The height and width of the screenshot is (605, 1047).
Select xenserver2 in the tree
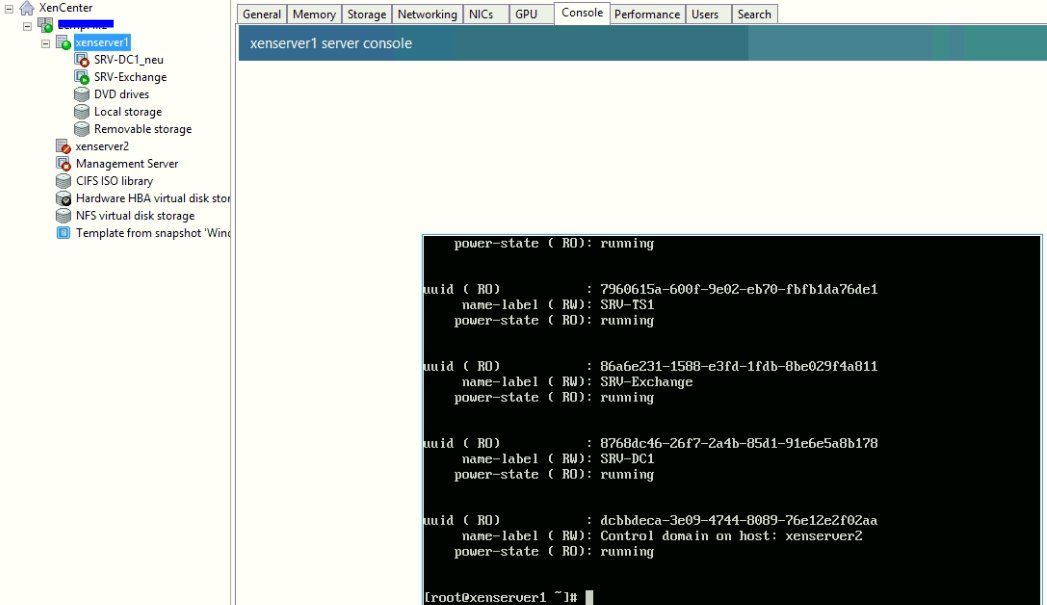point(102,146)
